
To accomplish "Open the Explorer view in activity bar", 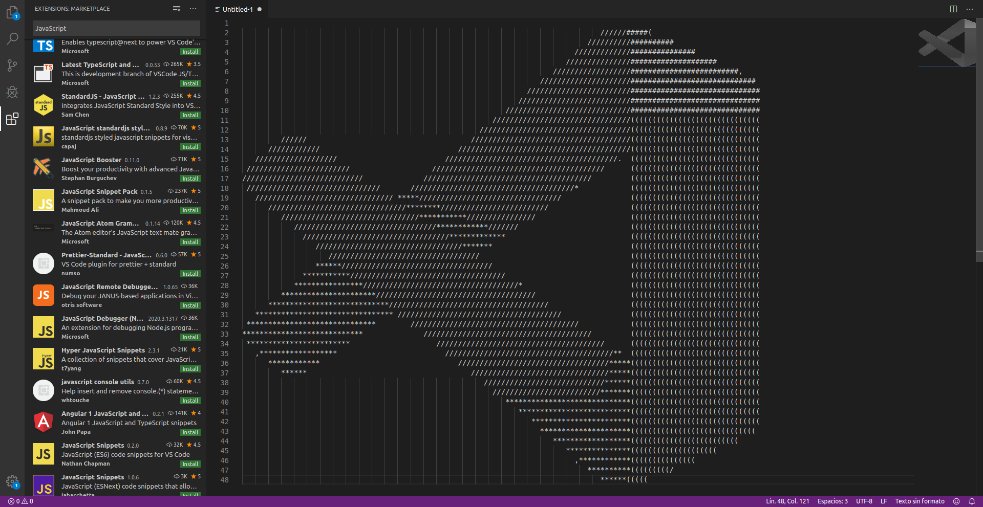I will [x=12, y=11].
